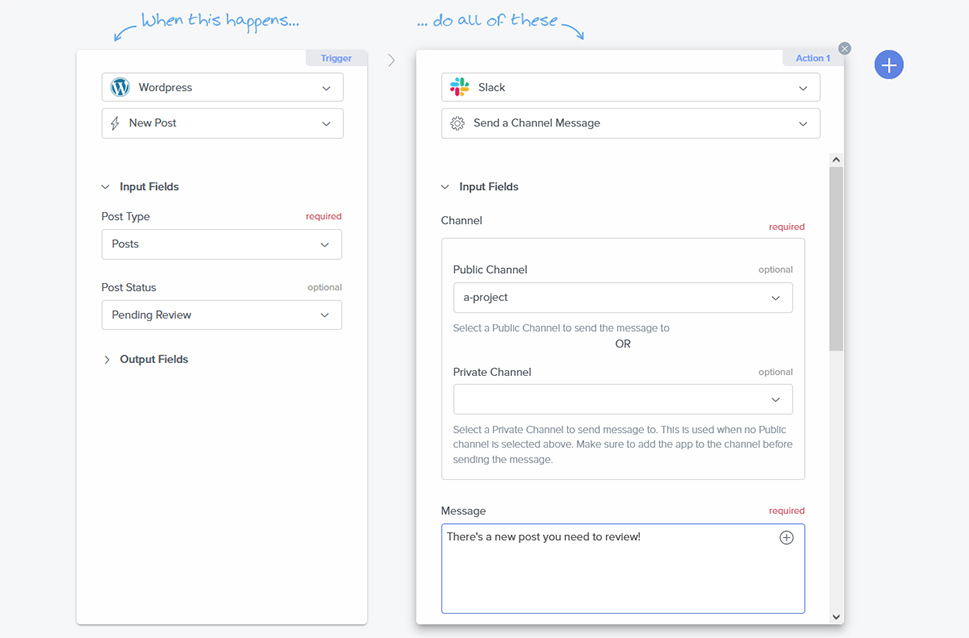Click the gear icon beside Send a Channel Message
The width and height of the screenshot is (969, 638).
pos(457,123)
